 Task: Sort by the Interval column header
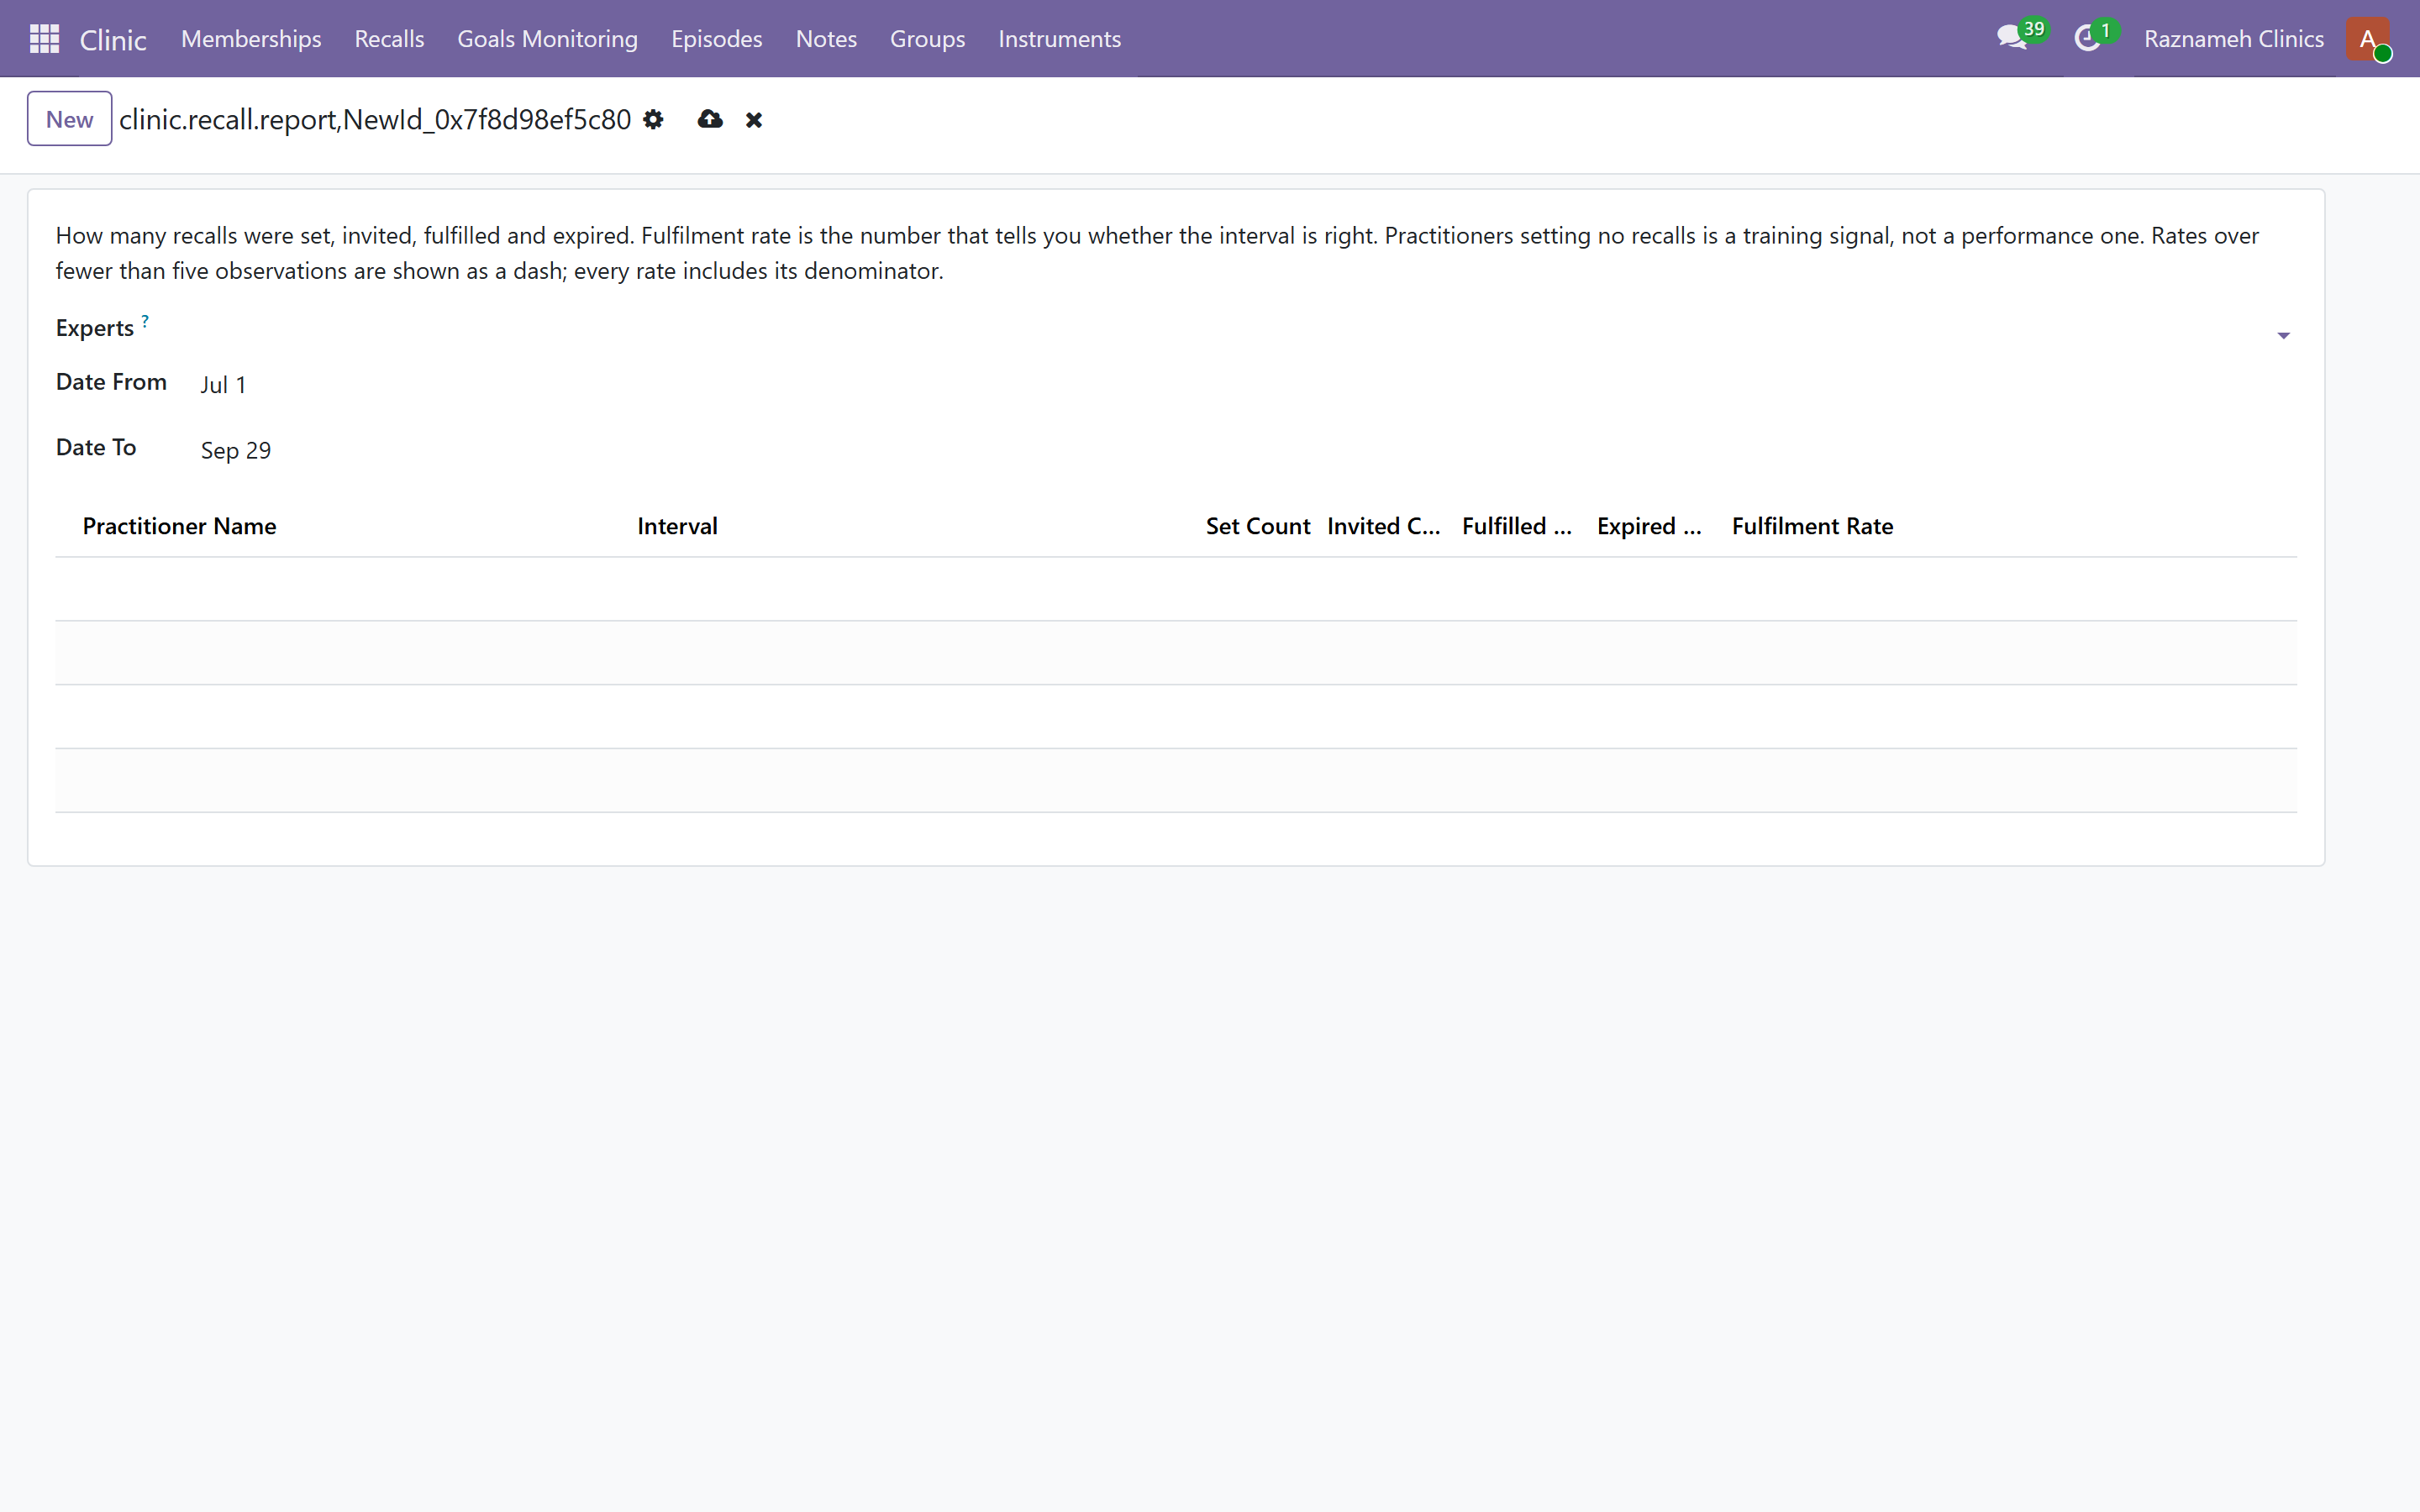click(677, 526)
